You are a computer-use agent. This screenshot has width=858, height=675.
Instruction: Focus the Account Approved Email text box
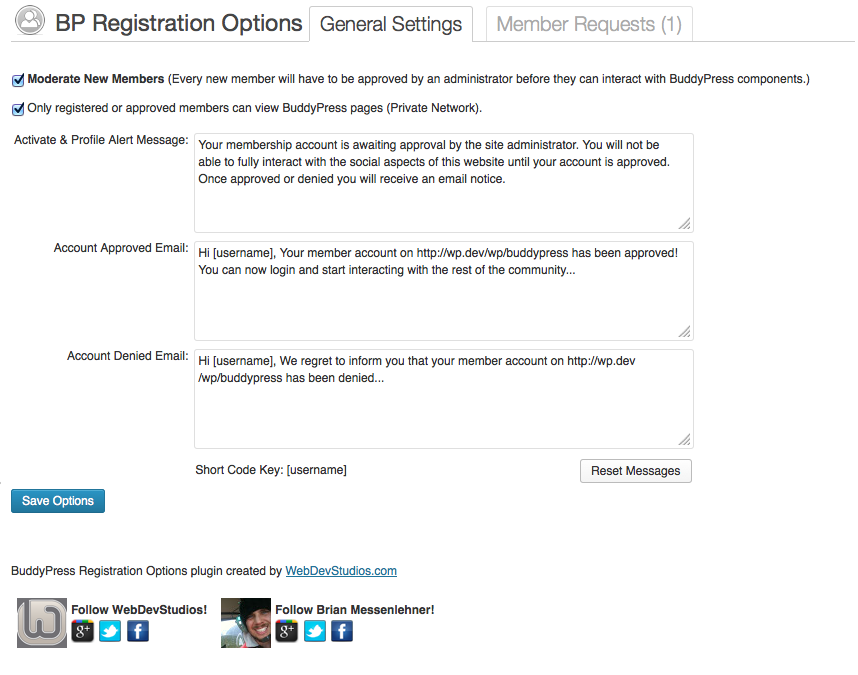pos(444,291)
